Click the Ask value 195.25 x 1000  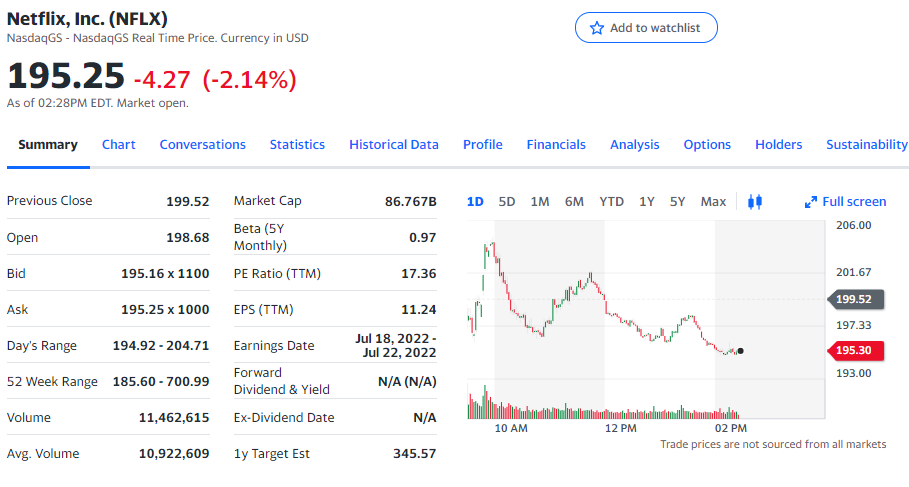(165, 309)
